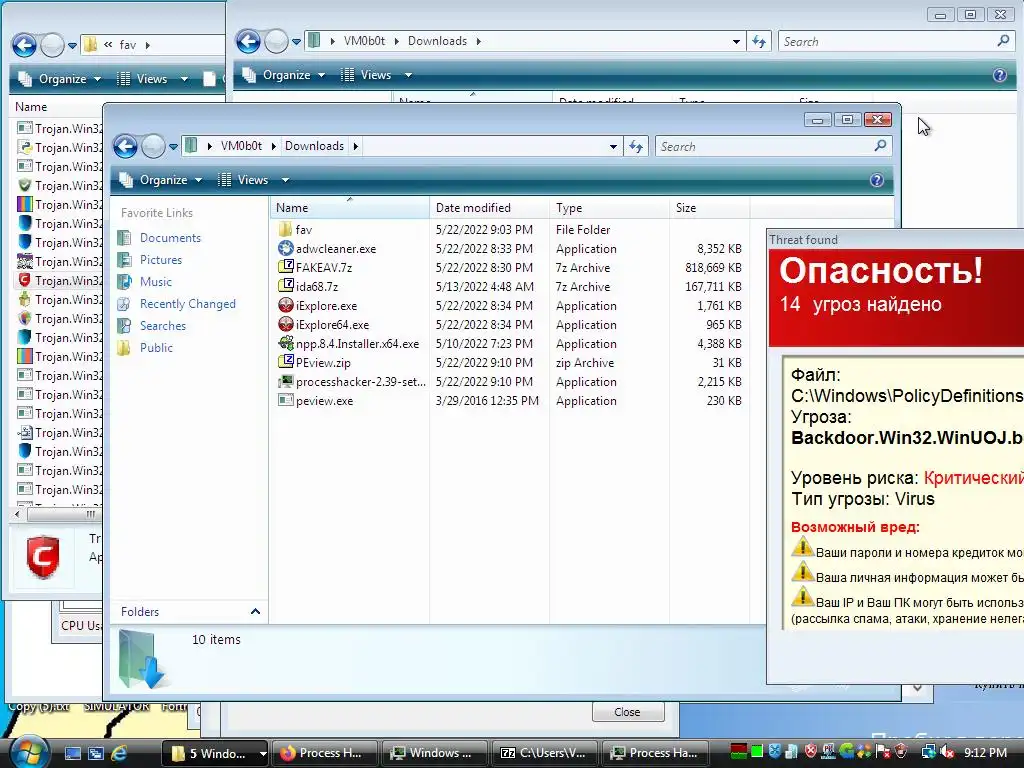Go back in the fav window
1024x768 pixels.
(x=24, y=45)
